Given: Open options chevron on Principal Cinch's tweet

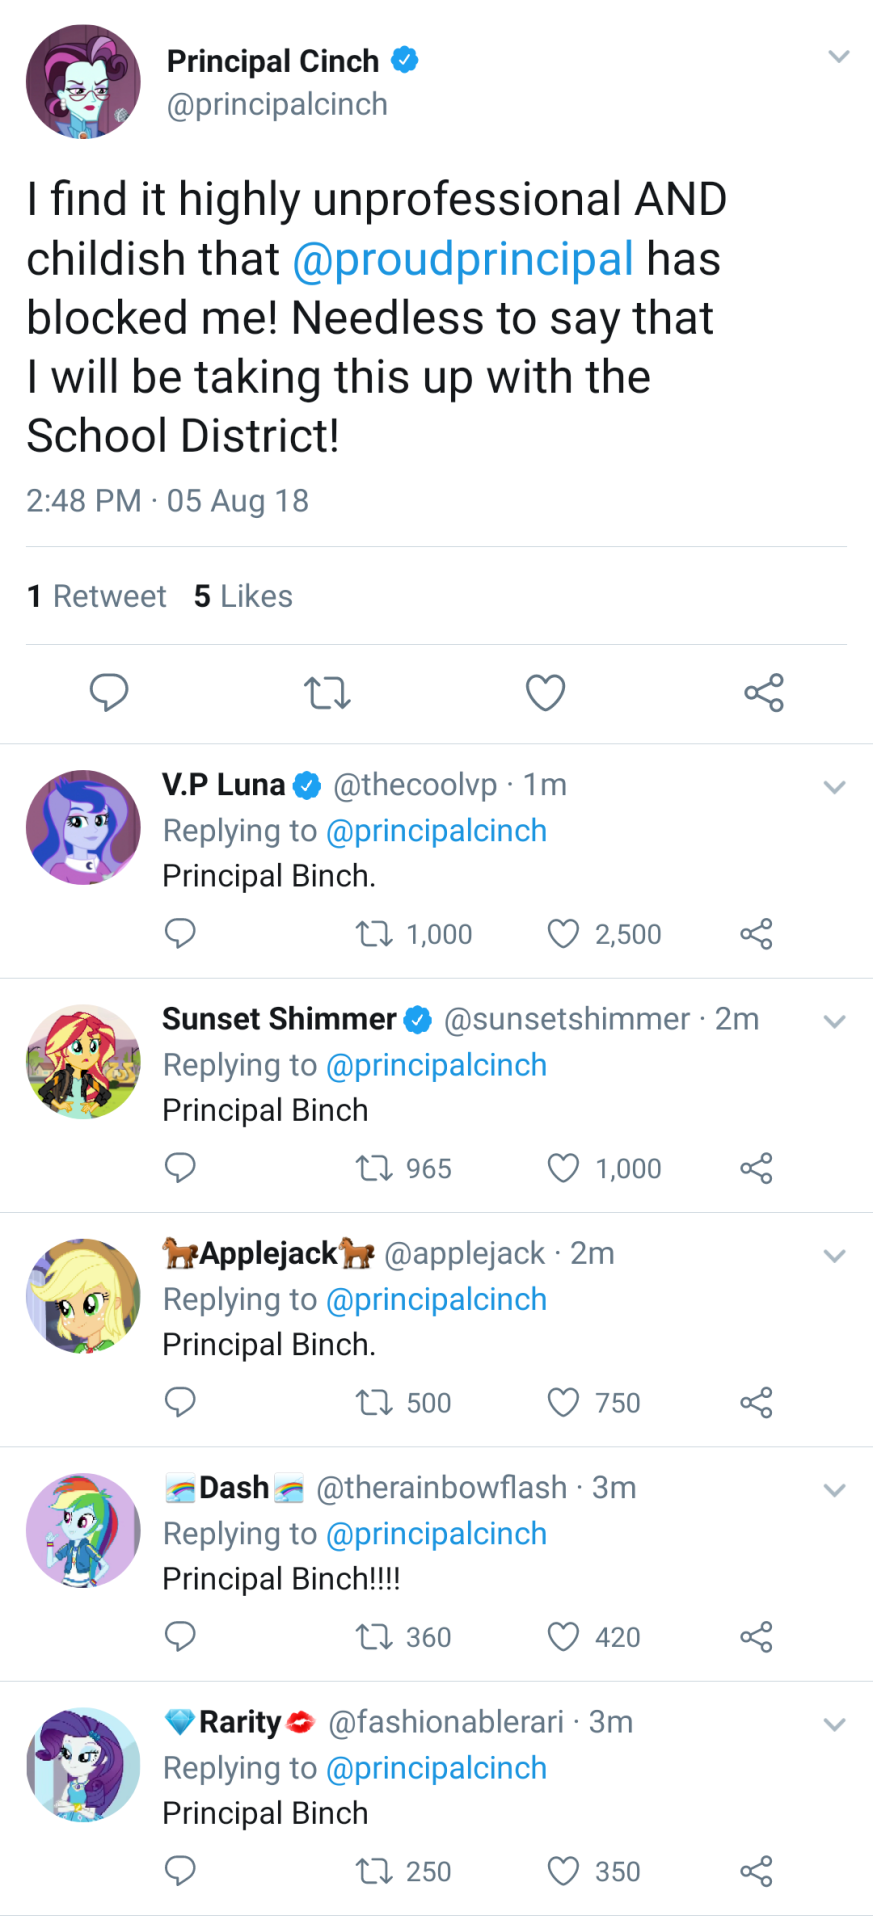Looking at the screenshot, I should pos(839,57).
